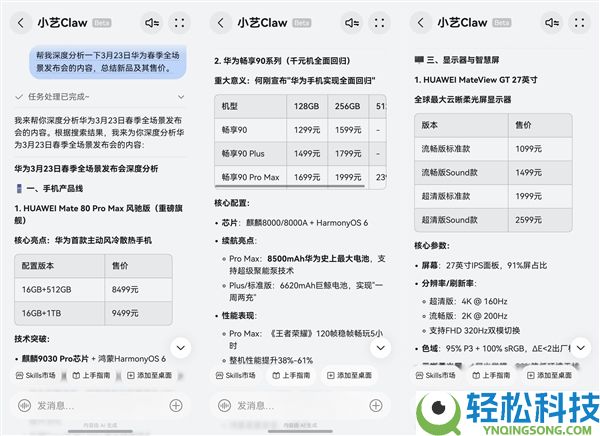Image resolution: width=600 pixels, height=436 pixels.
Task: Open Skills市场 chip in middle panel
Action: click(236, 376)
